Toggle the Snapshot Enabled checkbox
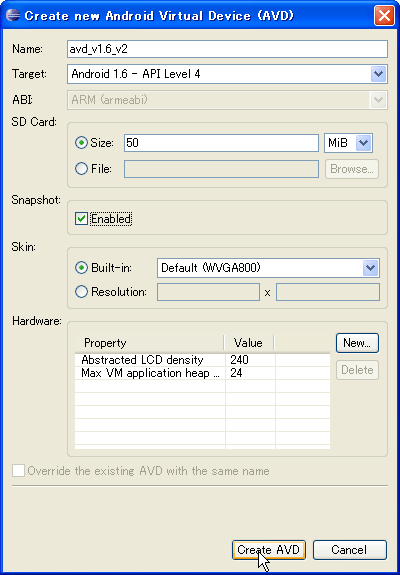 pos(81,219)
